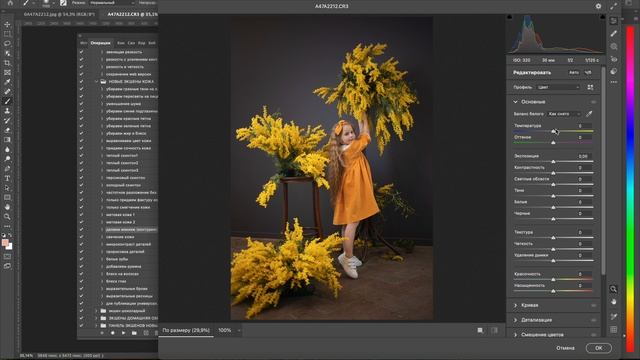This screenshot has width=640, height=360.
Task: Click the foreground color swatch
Action: pos(5,243)
